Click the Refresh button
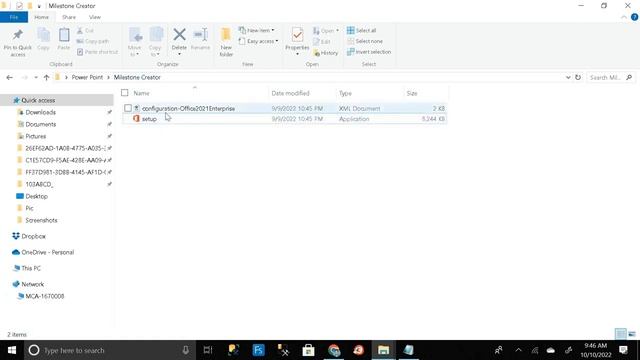This screenshot has width=640, height=360. pos(578,77)
